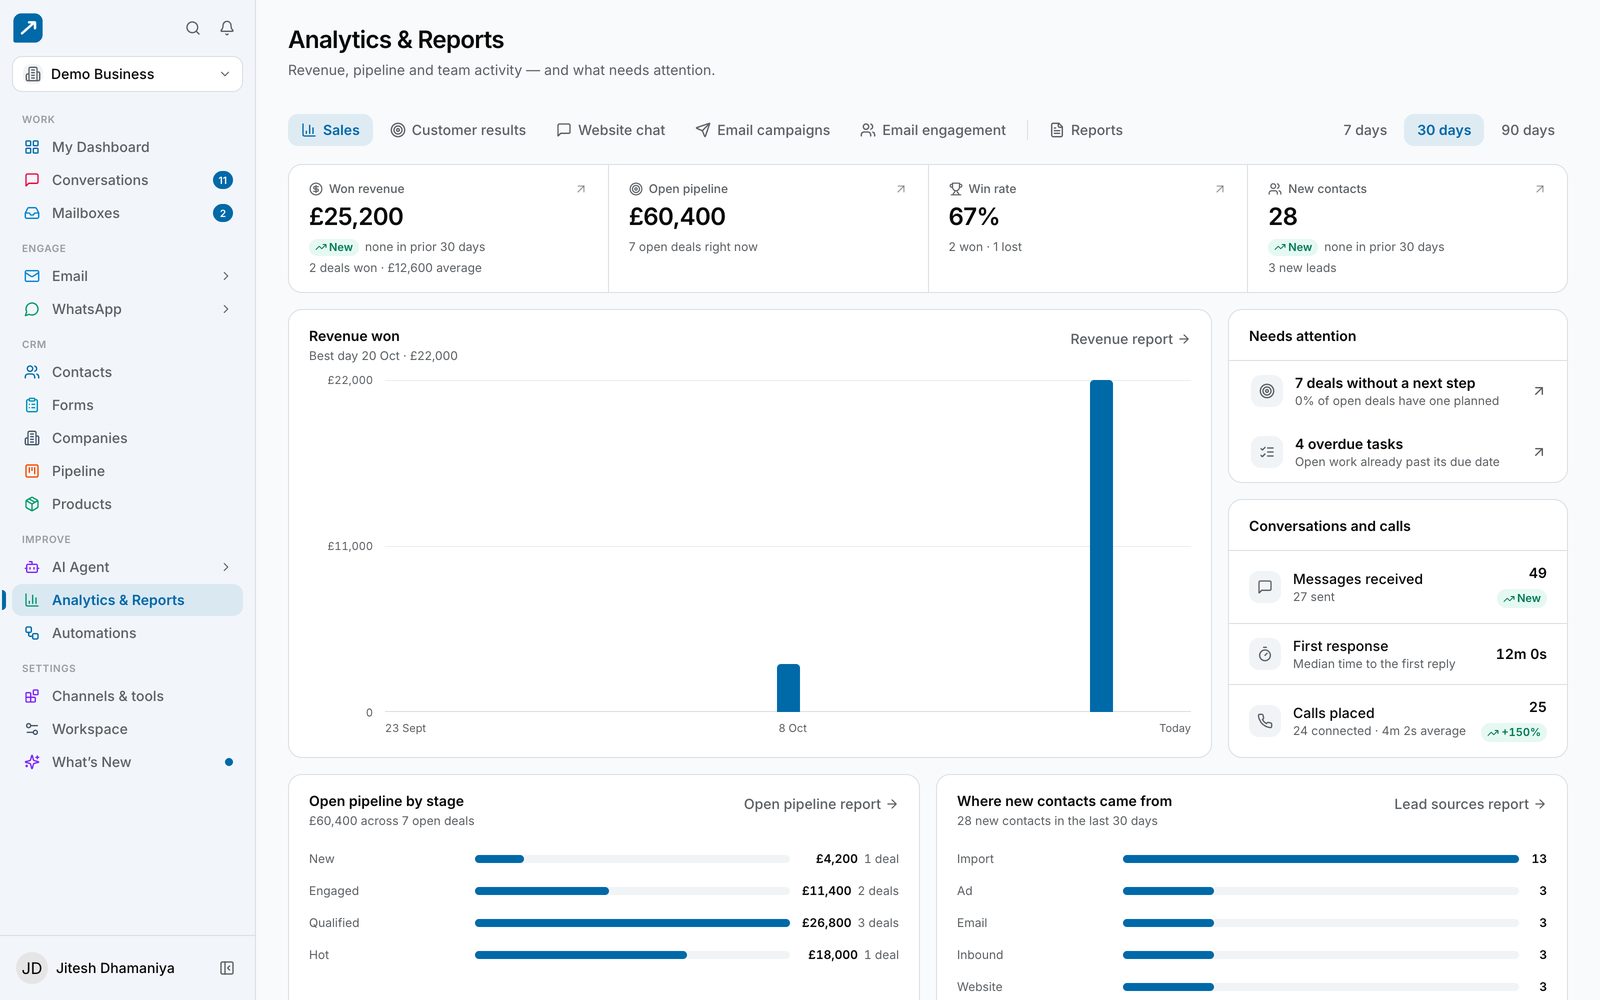
Task: Select Analytics & Reports sidebar item
Action: point(127,600)
